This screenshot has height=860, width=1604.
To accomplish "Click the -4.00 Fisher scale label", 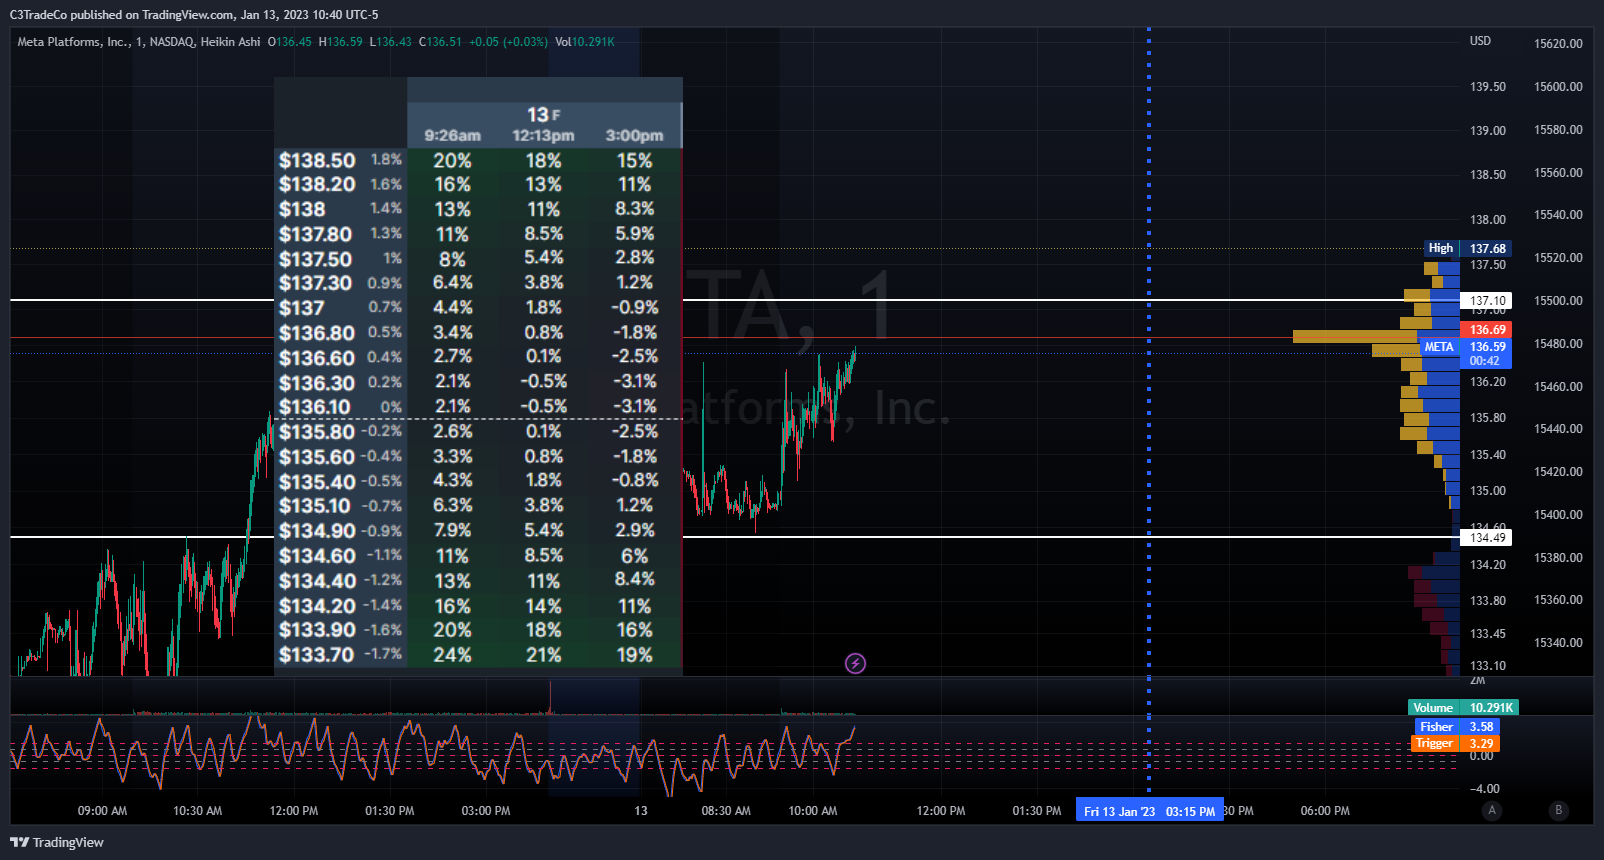I will pos(1484,789).
